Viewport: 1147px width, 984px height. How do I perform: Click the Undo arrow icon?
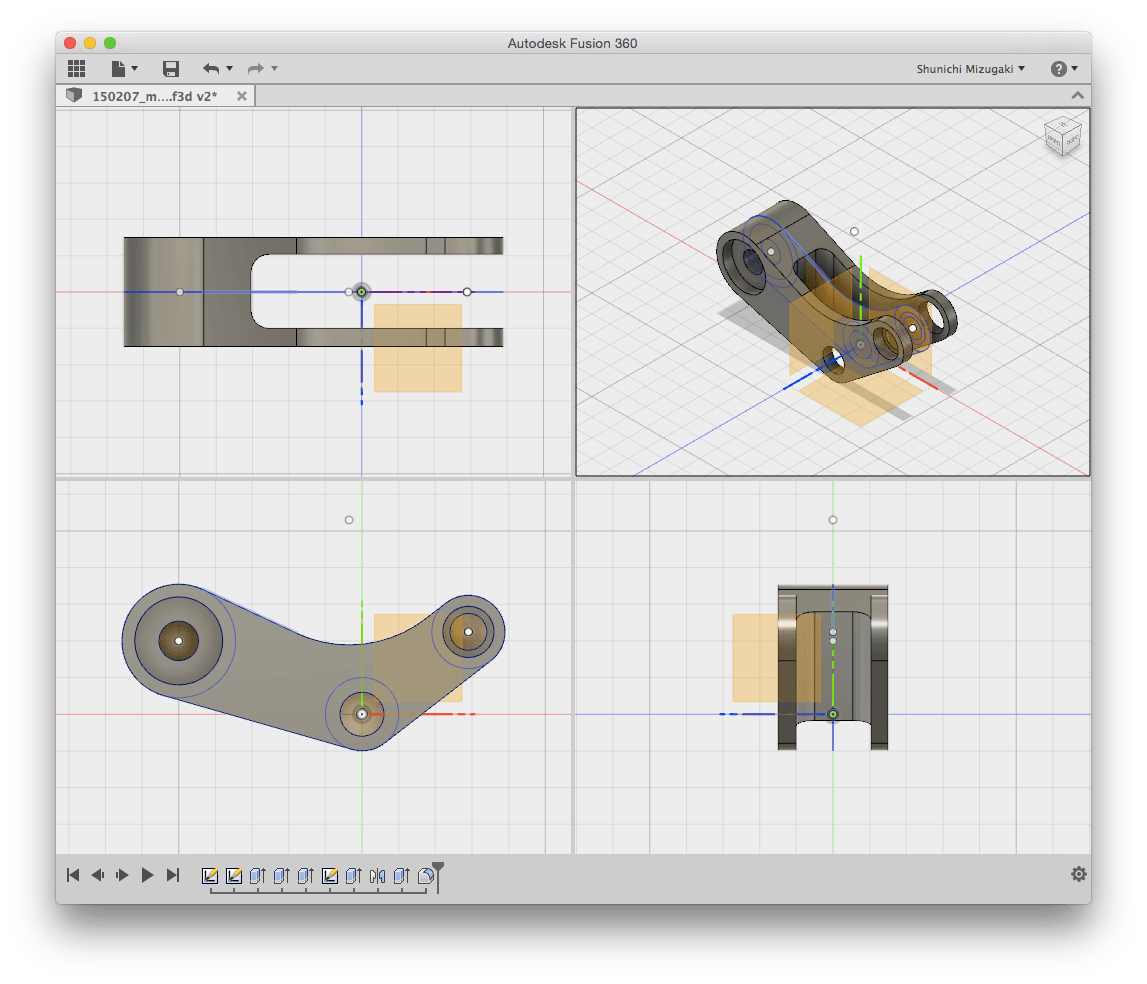coord(211,69)
